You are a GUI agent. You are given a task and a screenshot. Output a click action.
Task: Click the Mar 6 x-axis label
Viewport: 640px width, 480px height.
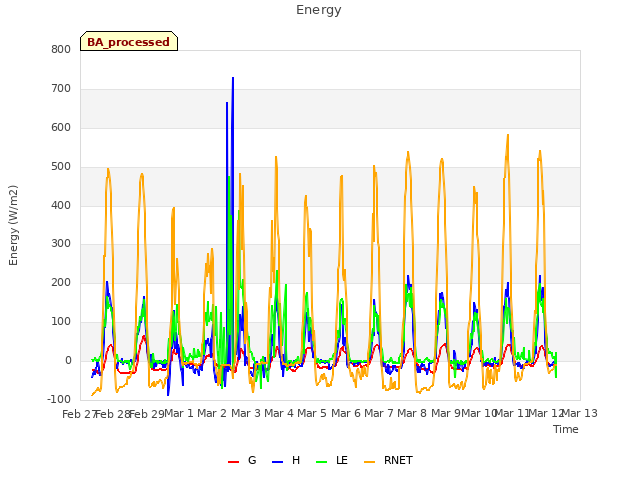pyautogui.click(x=346, y=413)
